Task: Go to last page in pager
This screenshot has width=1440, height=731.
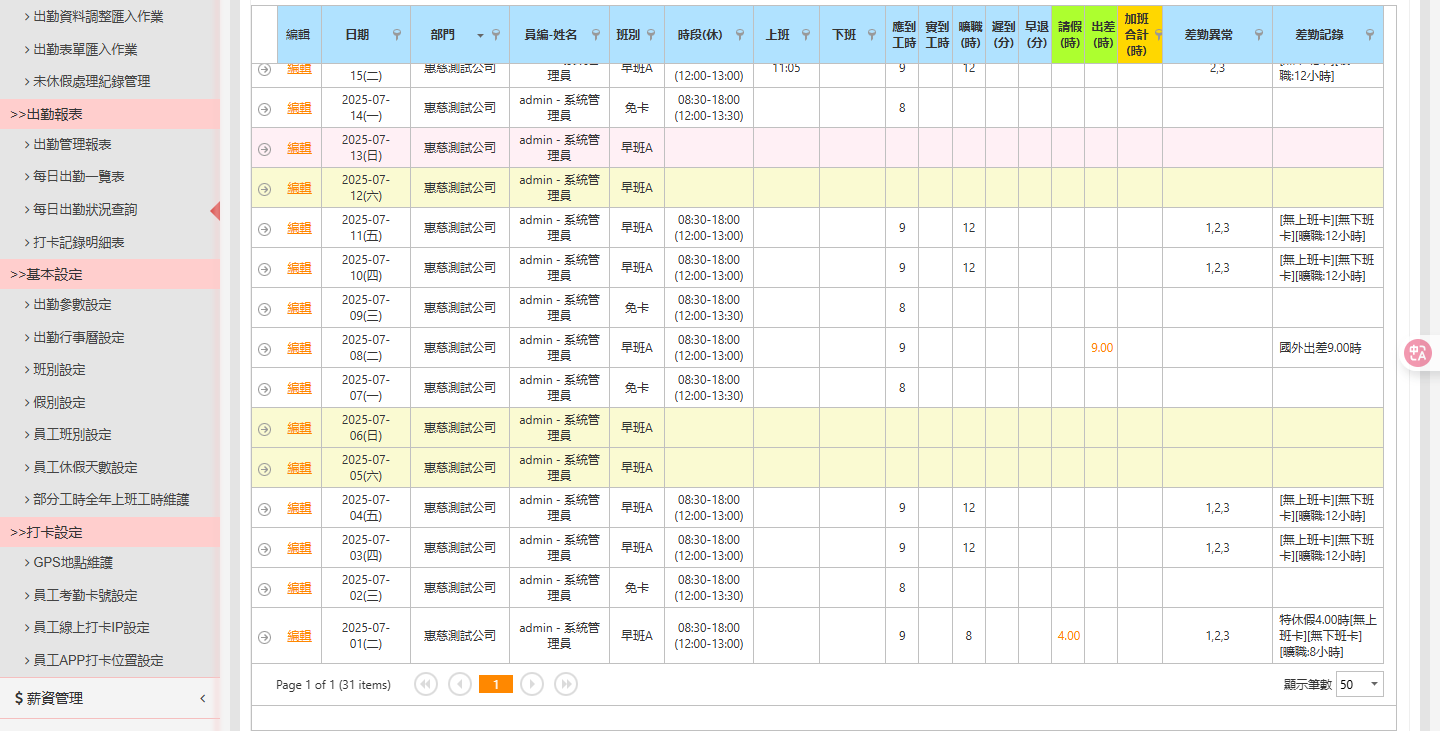Action: coord(566,684)
